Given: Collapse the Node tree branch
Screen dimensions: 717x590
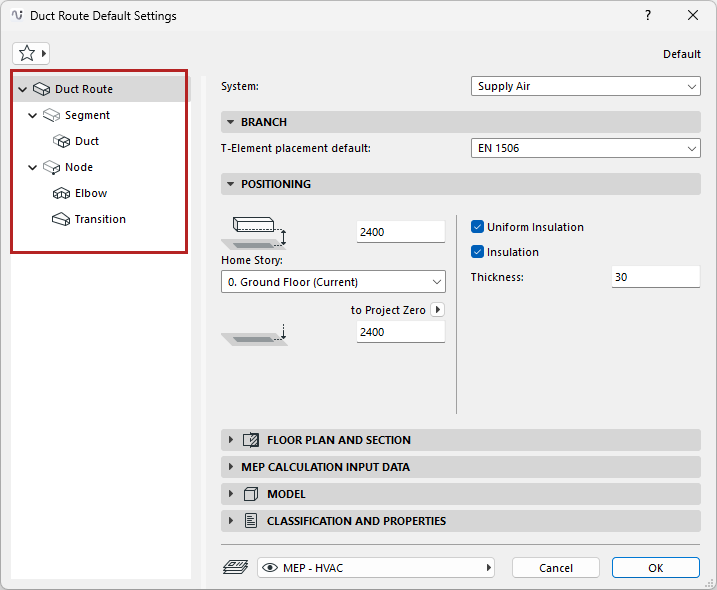Looking at the screenshot, I should point(32,167).
